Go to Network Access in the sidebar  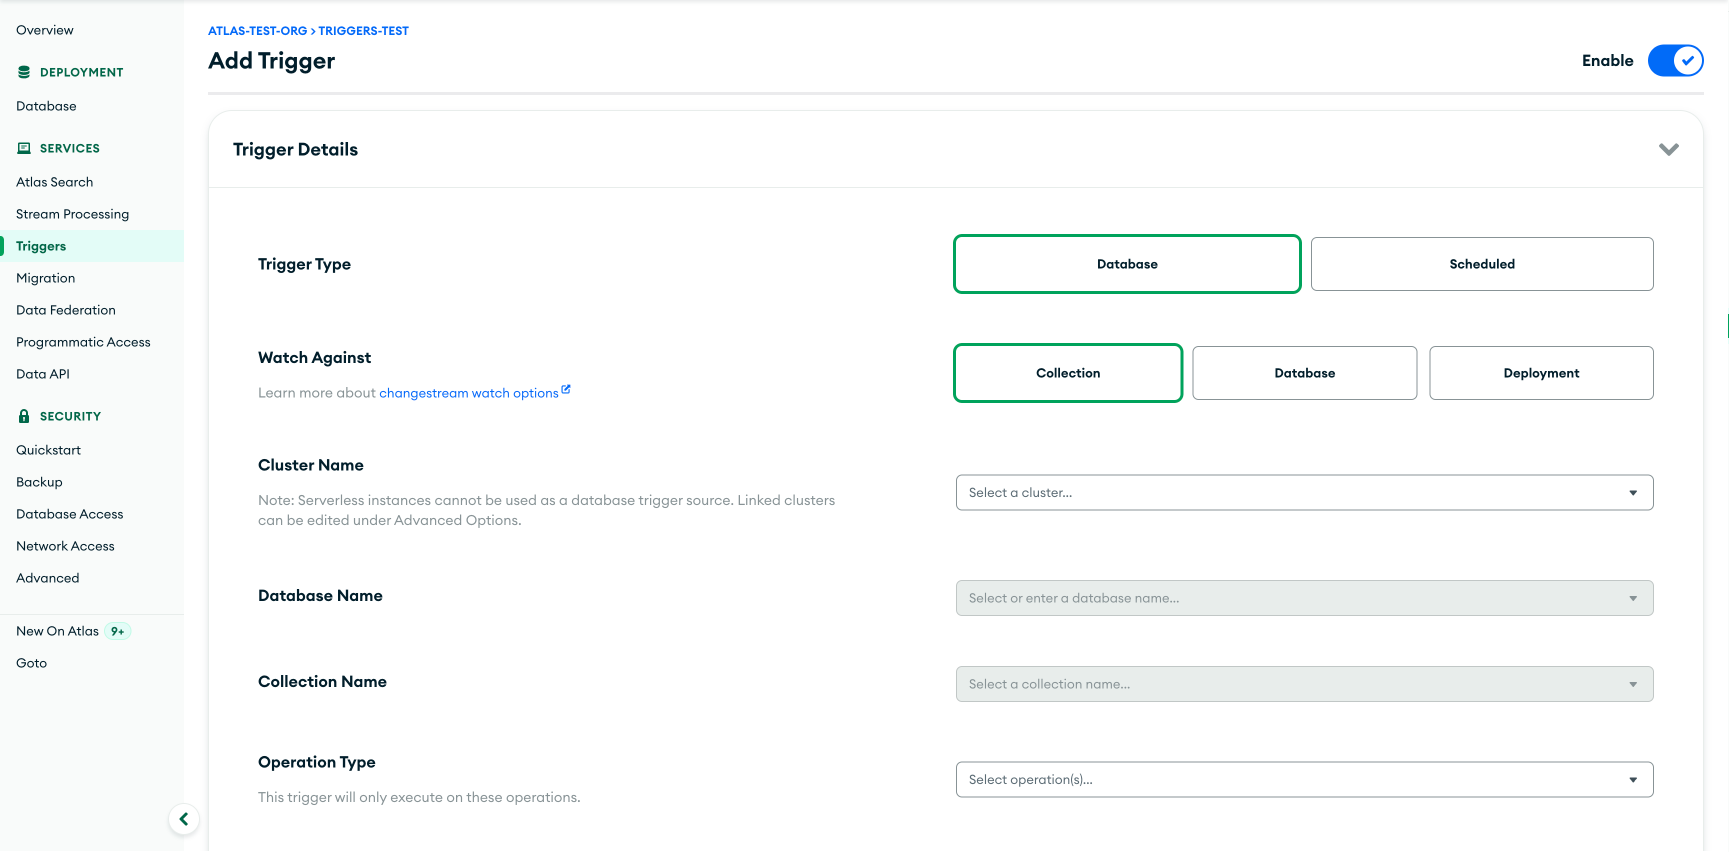pos(65,546)
